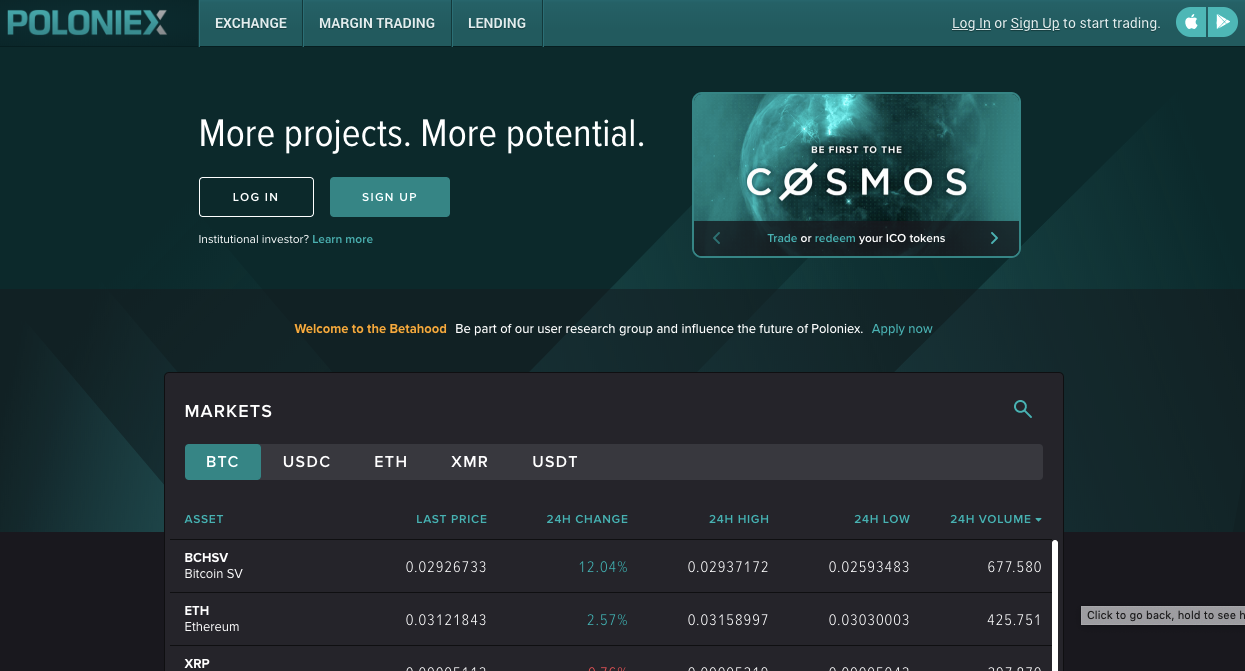Open the Google Play store icon

[x=1223, y=22]
